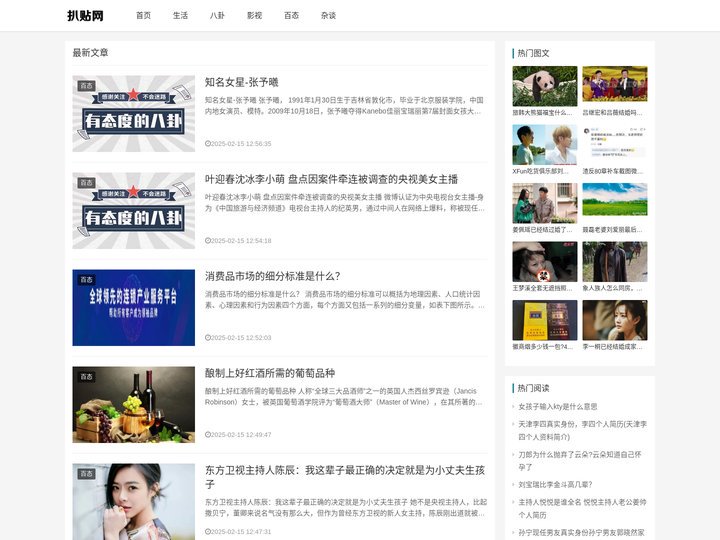Open the 姜佩瑶已经结过婚了 photo
The height and width of the screenshot is (540, 720).
pos(545,203)
